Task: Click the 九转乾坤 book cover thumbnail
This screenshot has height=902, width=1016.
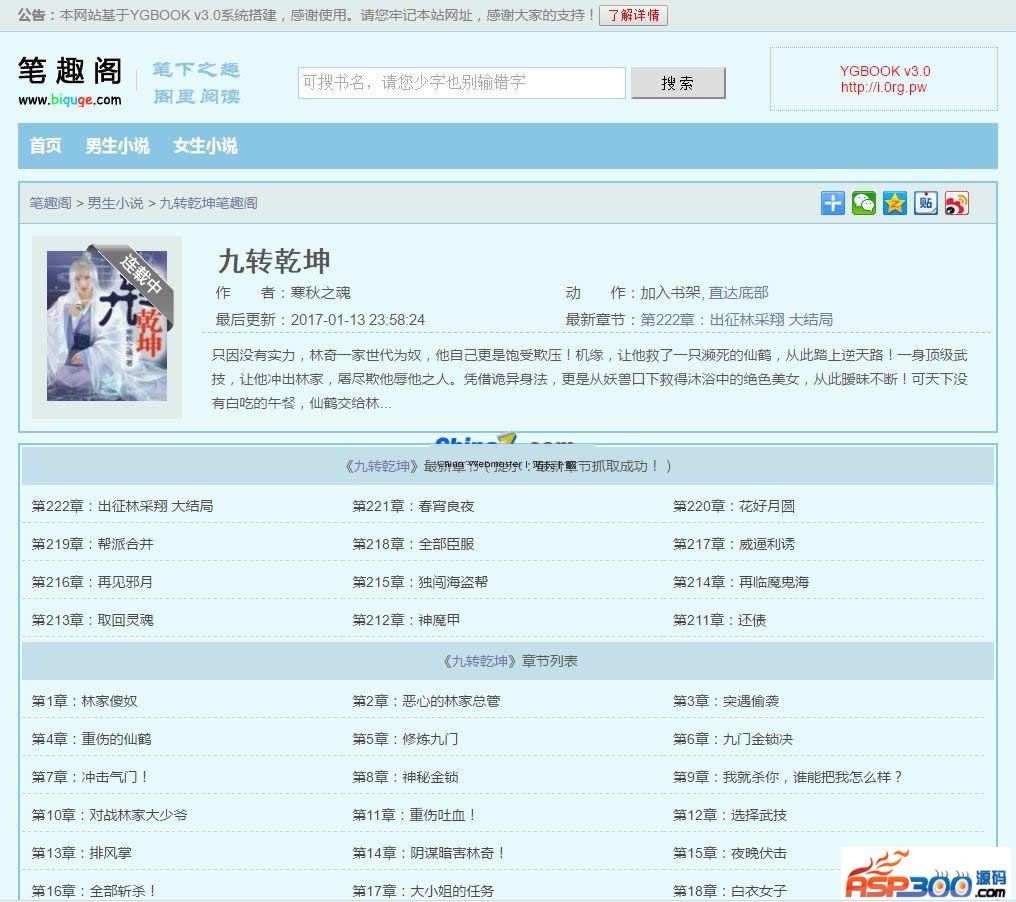Action: point(107,326)
